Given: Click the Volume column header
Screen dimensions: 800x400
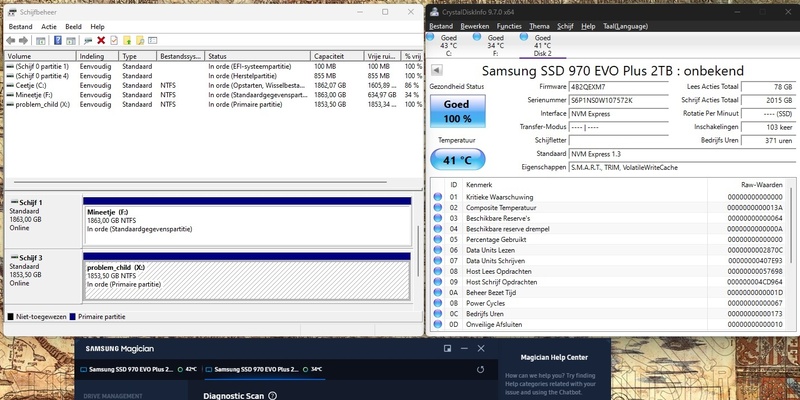Looking at the screenshot, I should click(40, 56).
